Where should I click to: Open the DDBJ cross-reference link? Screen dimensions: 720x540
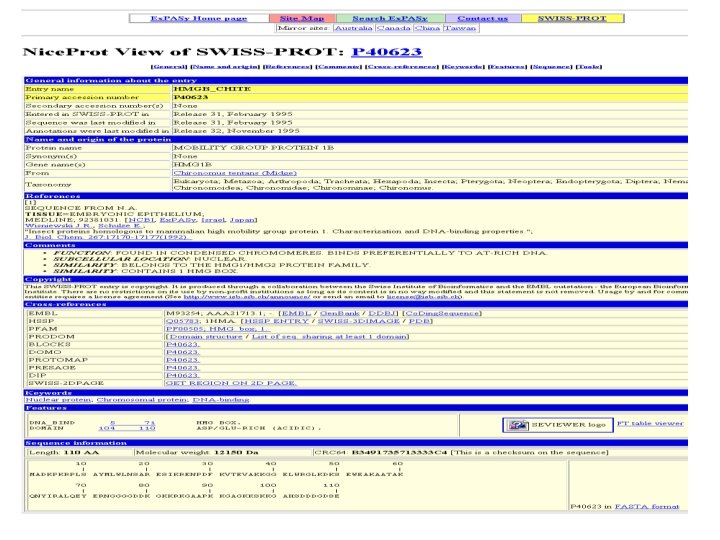point(381,313)
